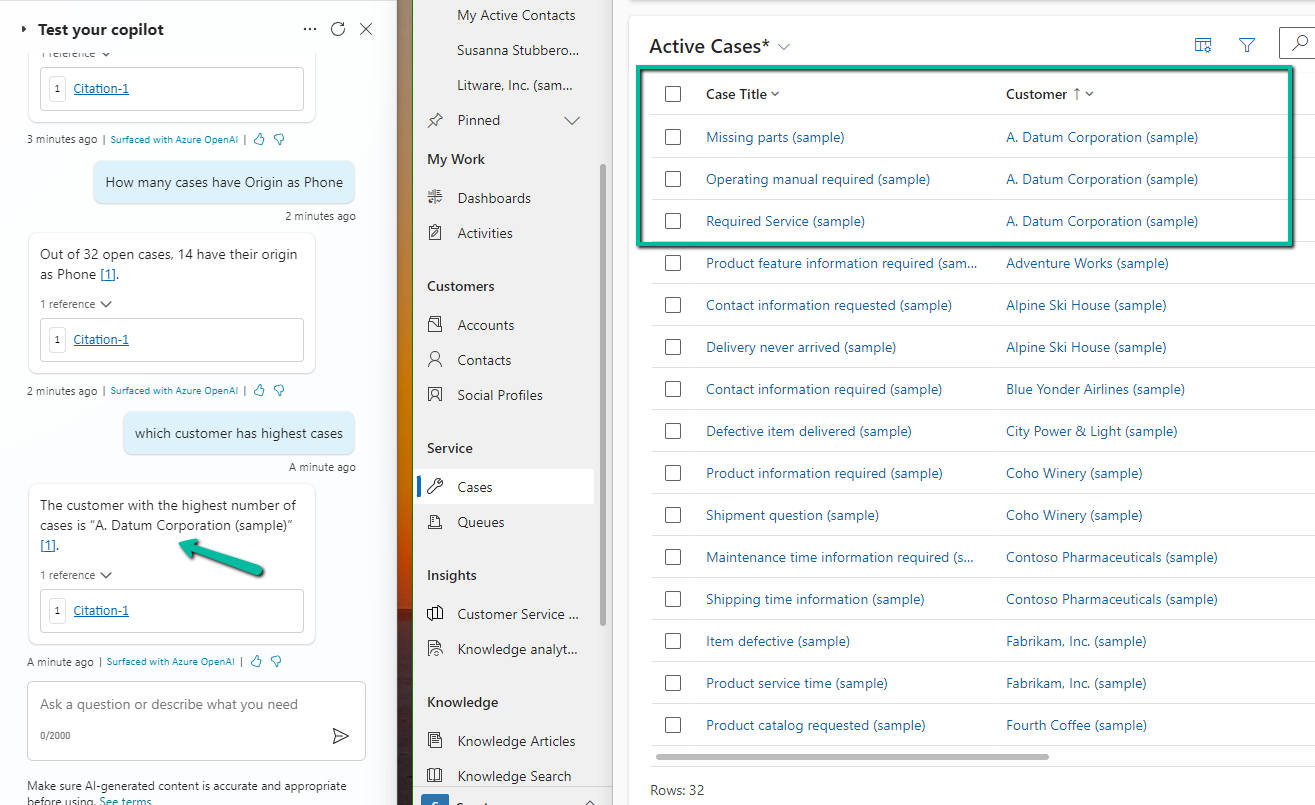Open the edit columns icon

tap(1203, 45)
